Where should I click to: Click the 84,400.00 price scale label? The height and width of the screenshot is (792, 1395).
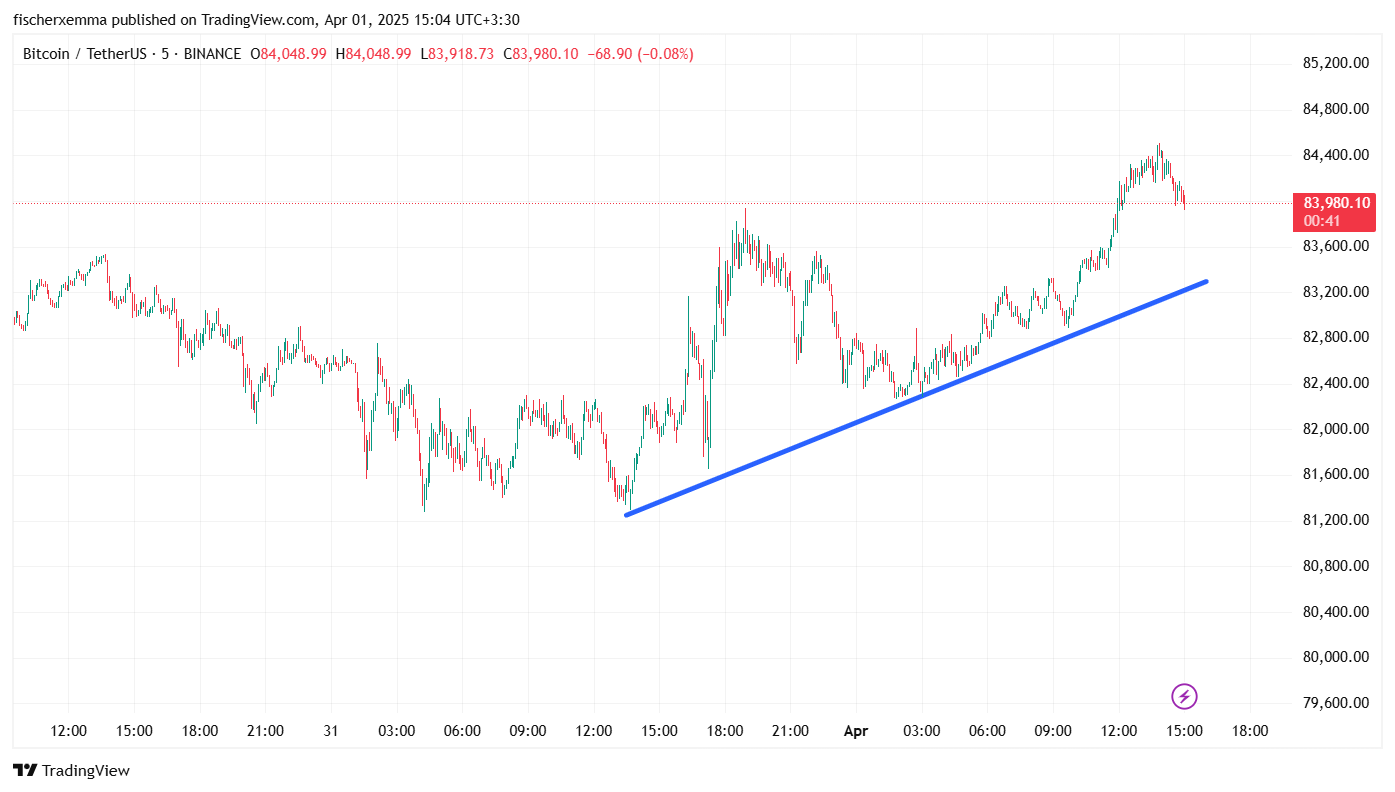(1335, 155)
